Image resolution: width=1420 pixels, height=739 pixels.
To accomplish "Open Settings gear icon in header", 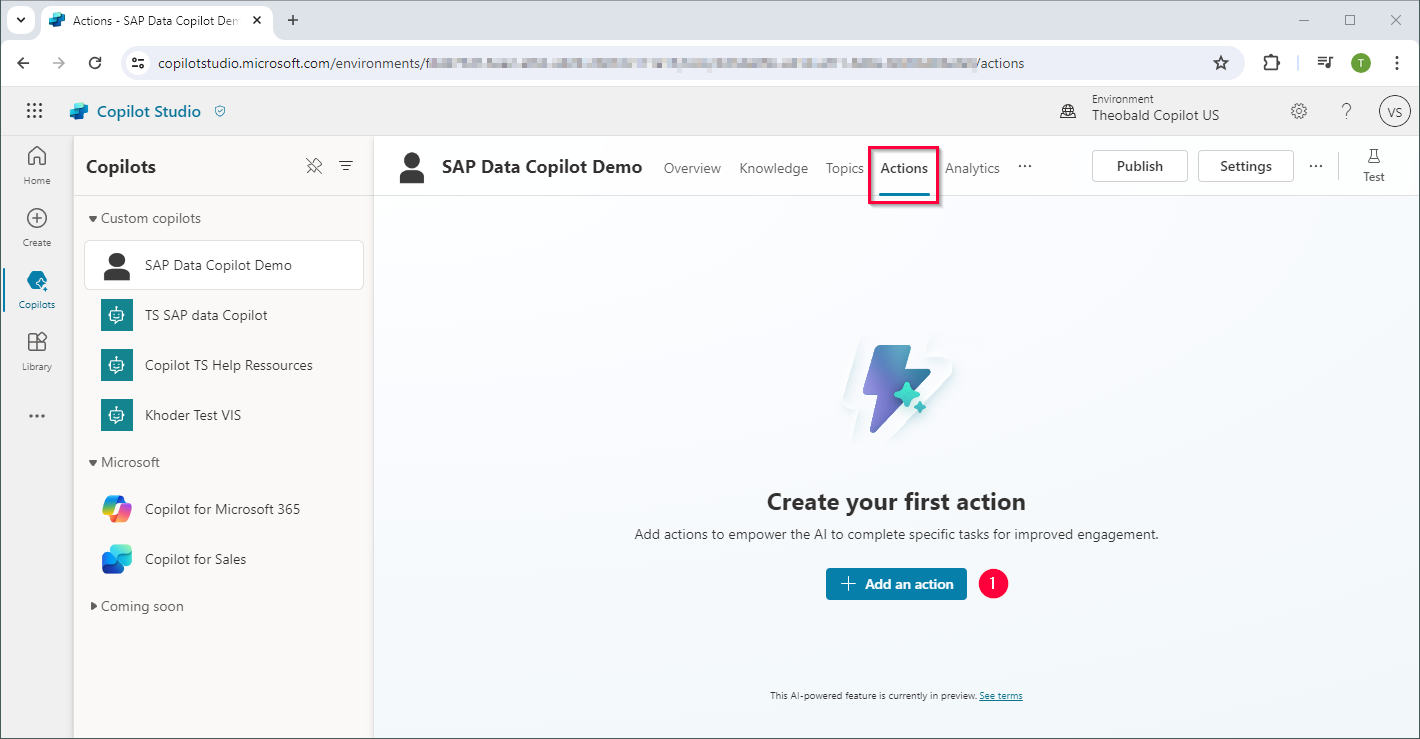I will [1299, 111].
